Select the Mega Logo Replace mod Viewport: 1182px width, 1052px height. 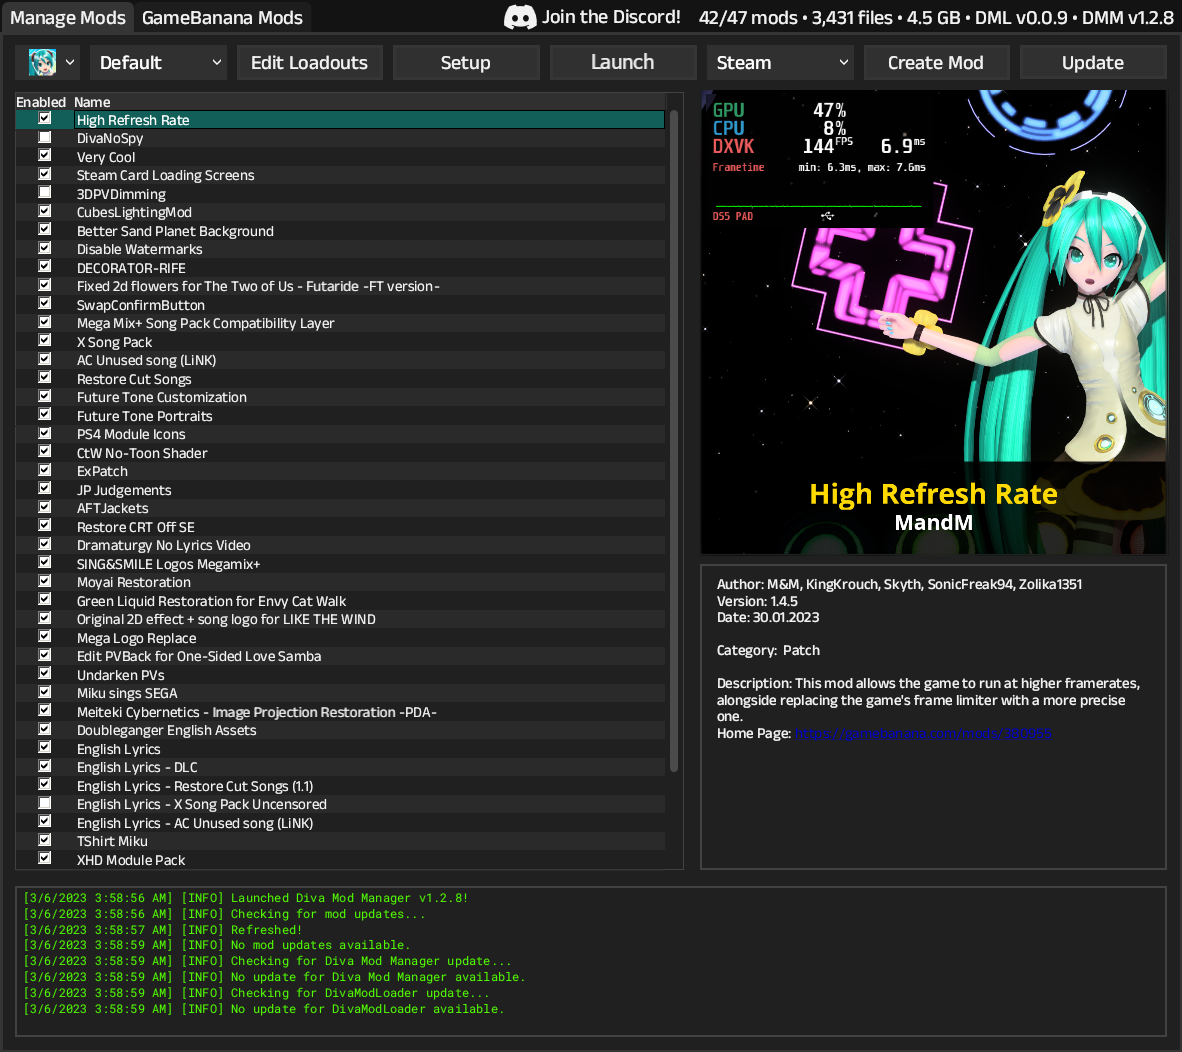coord(340,638)
